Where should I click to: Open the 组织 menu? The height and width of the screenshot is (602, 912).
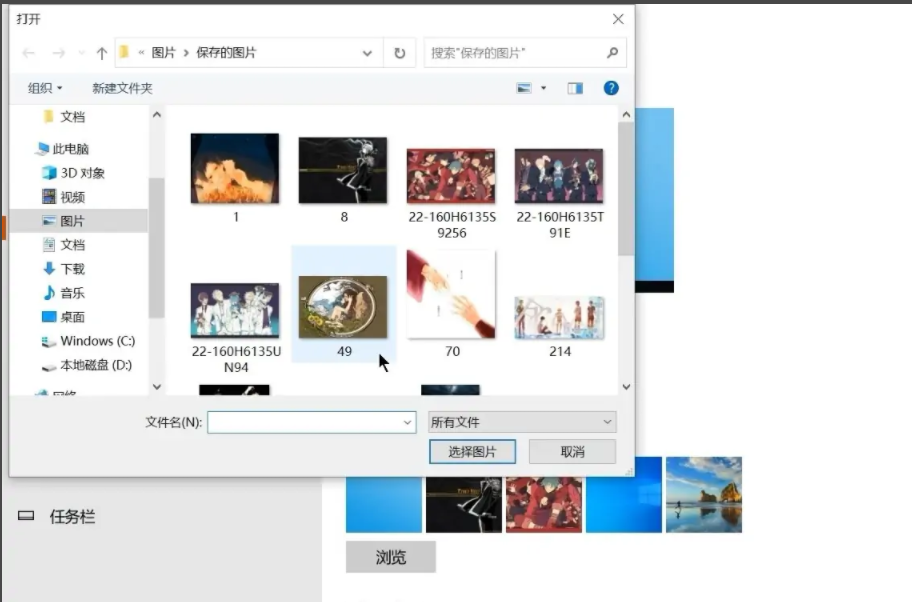(45, 88)
